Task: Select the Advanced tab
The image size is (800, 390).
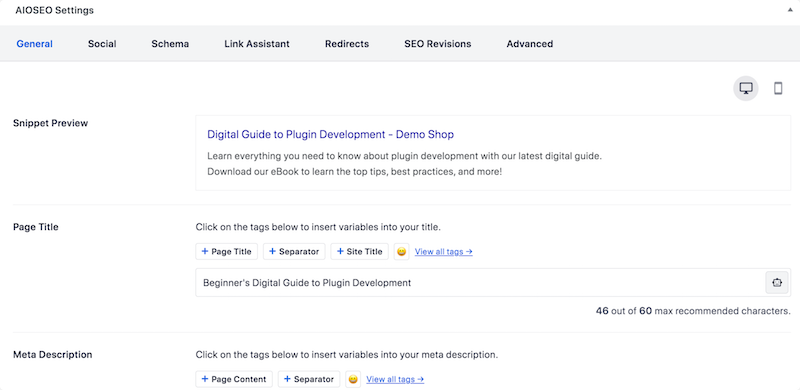Action: (x=530, y=44)
